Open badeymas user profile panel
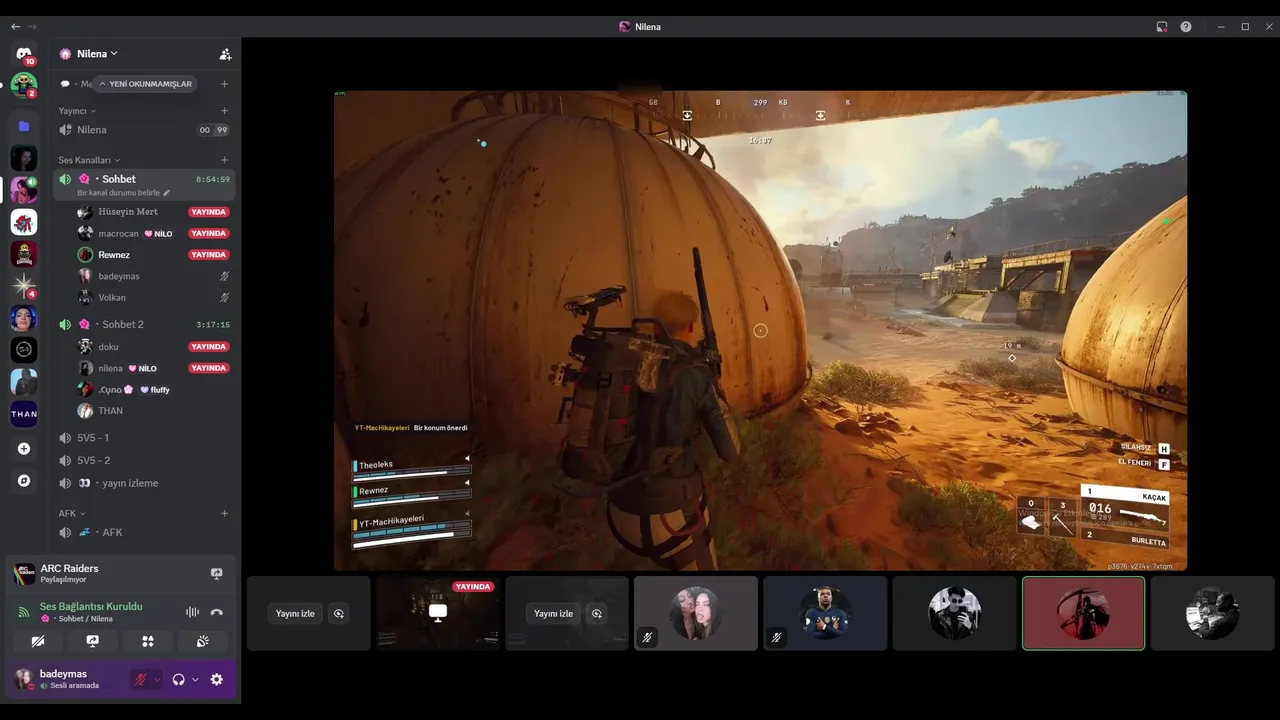 coord(70,680)
